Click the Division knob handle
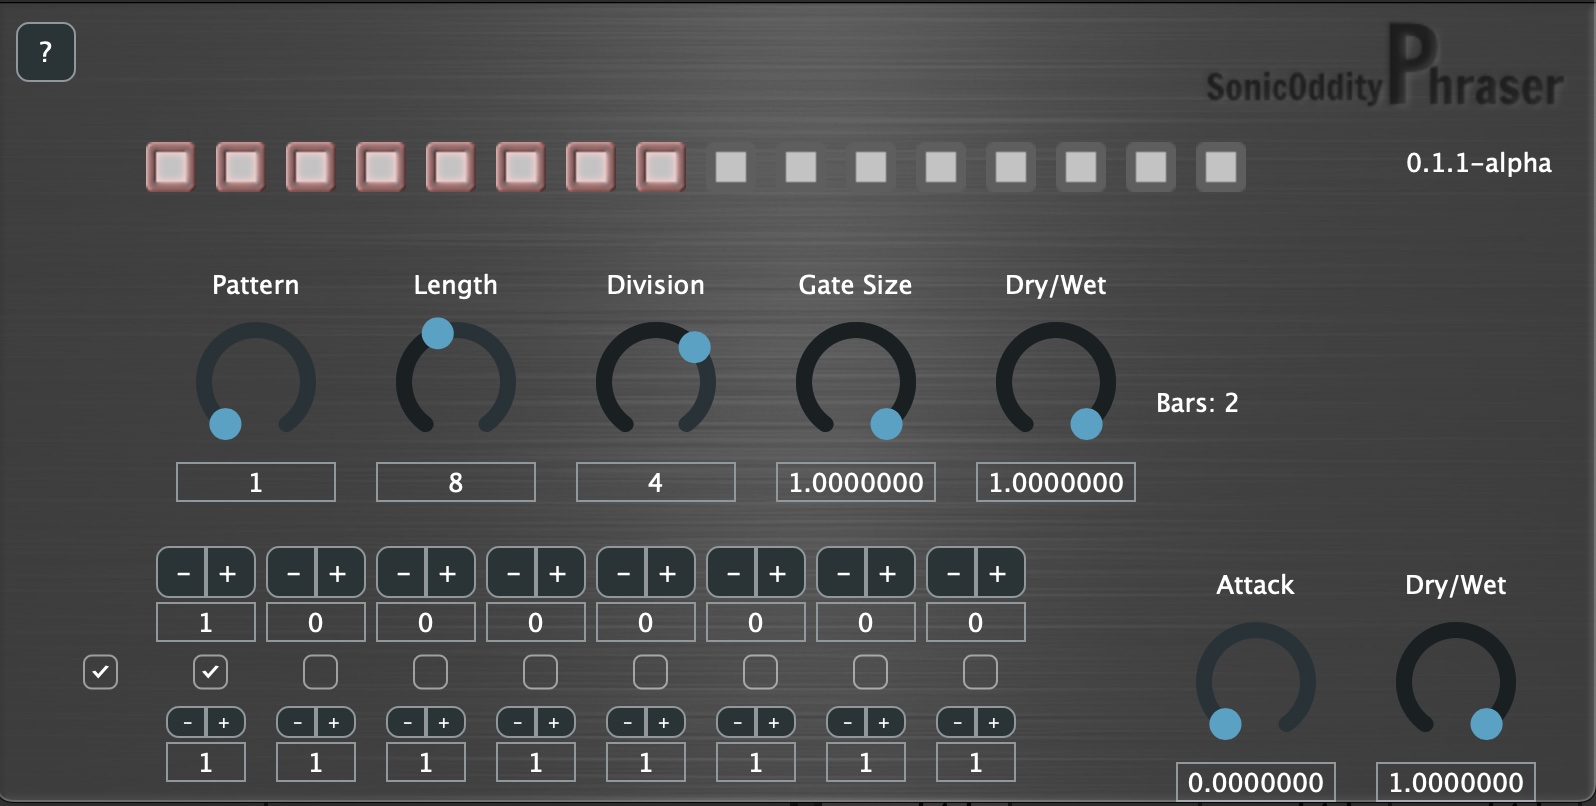The width and height of the screenshot is (1596, 806). [x=694, y=347]
